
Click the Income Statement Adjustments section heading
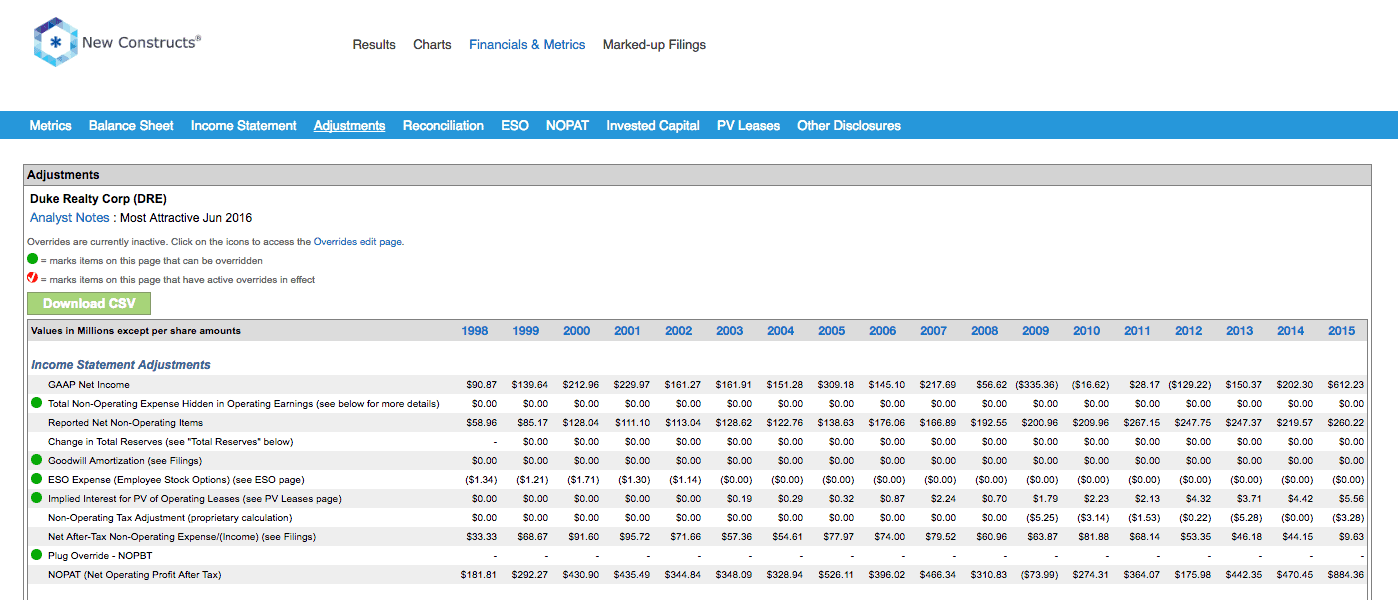121,365
